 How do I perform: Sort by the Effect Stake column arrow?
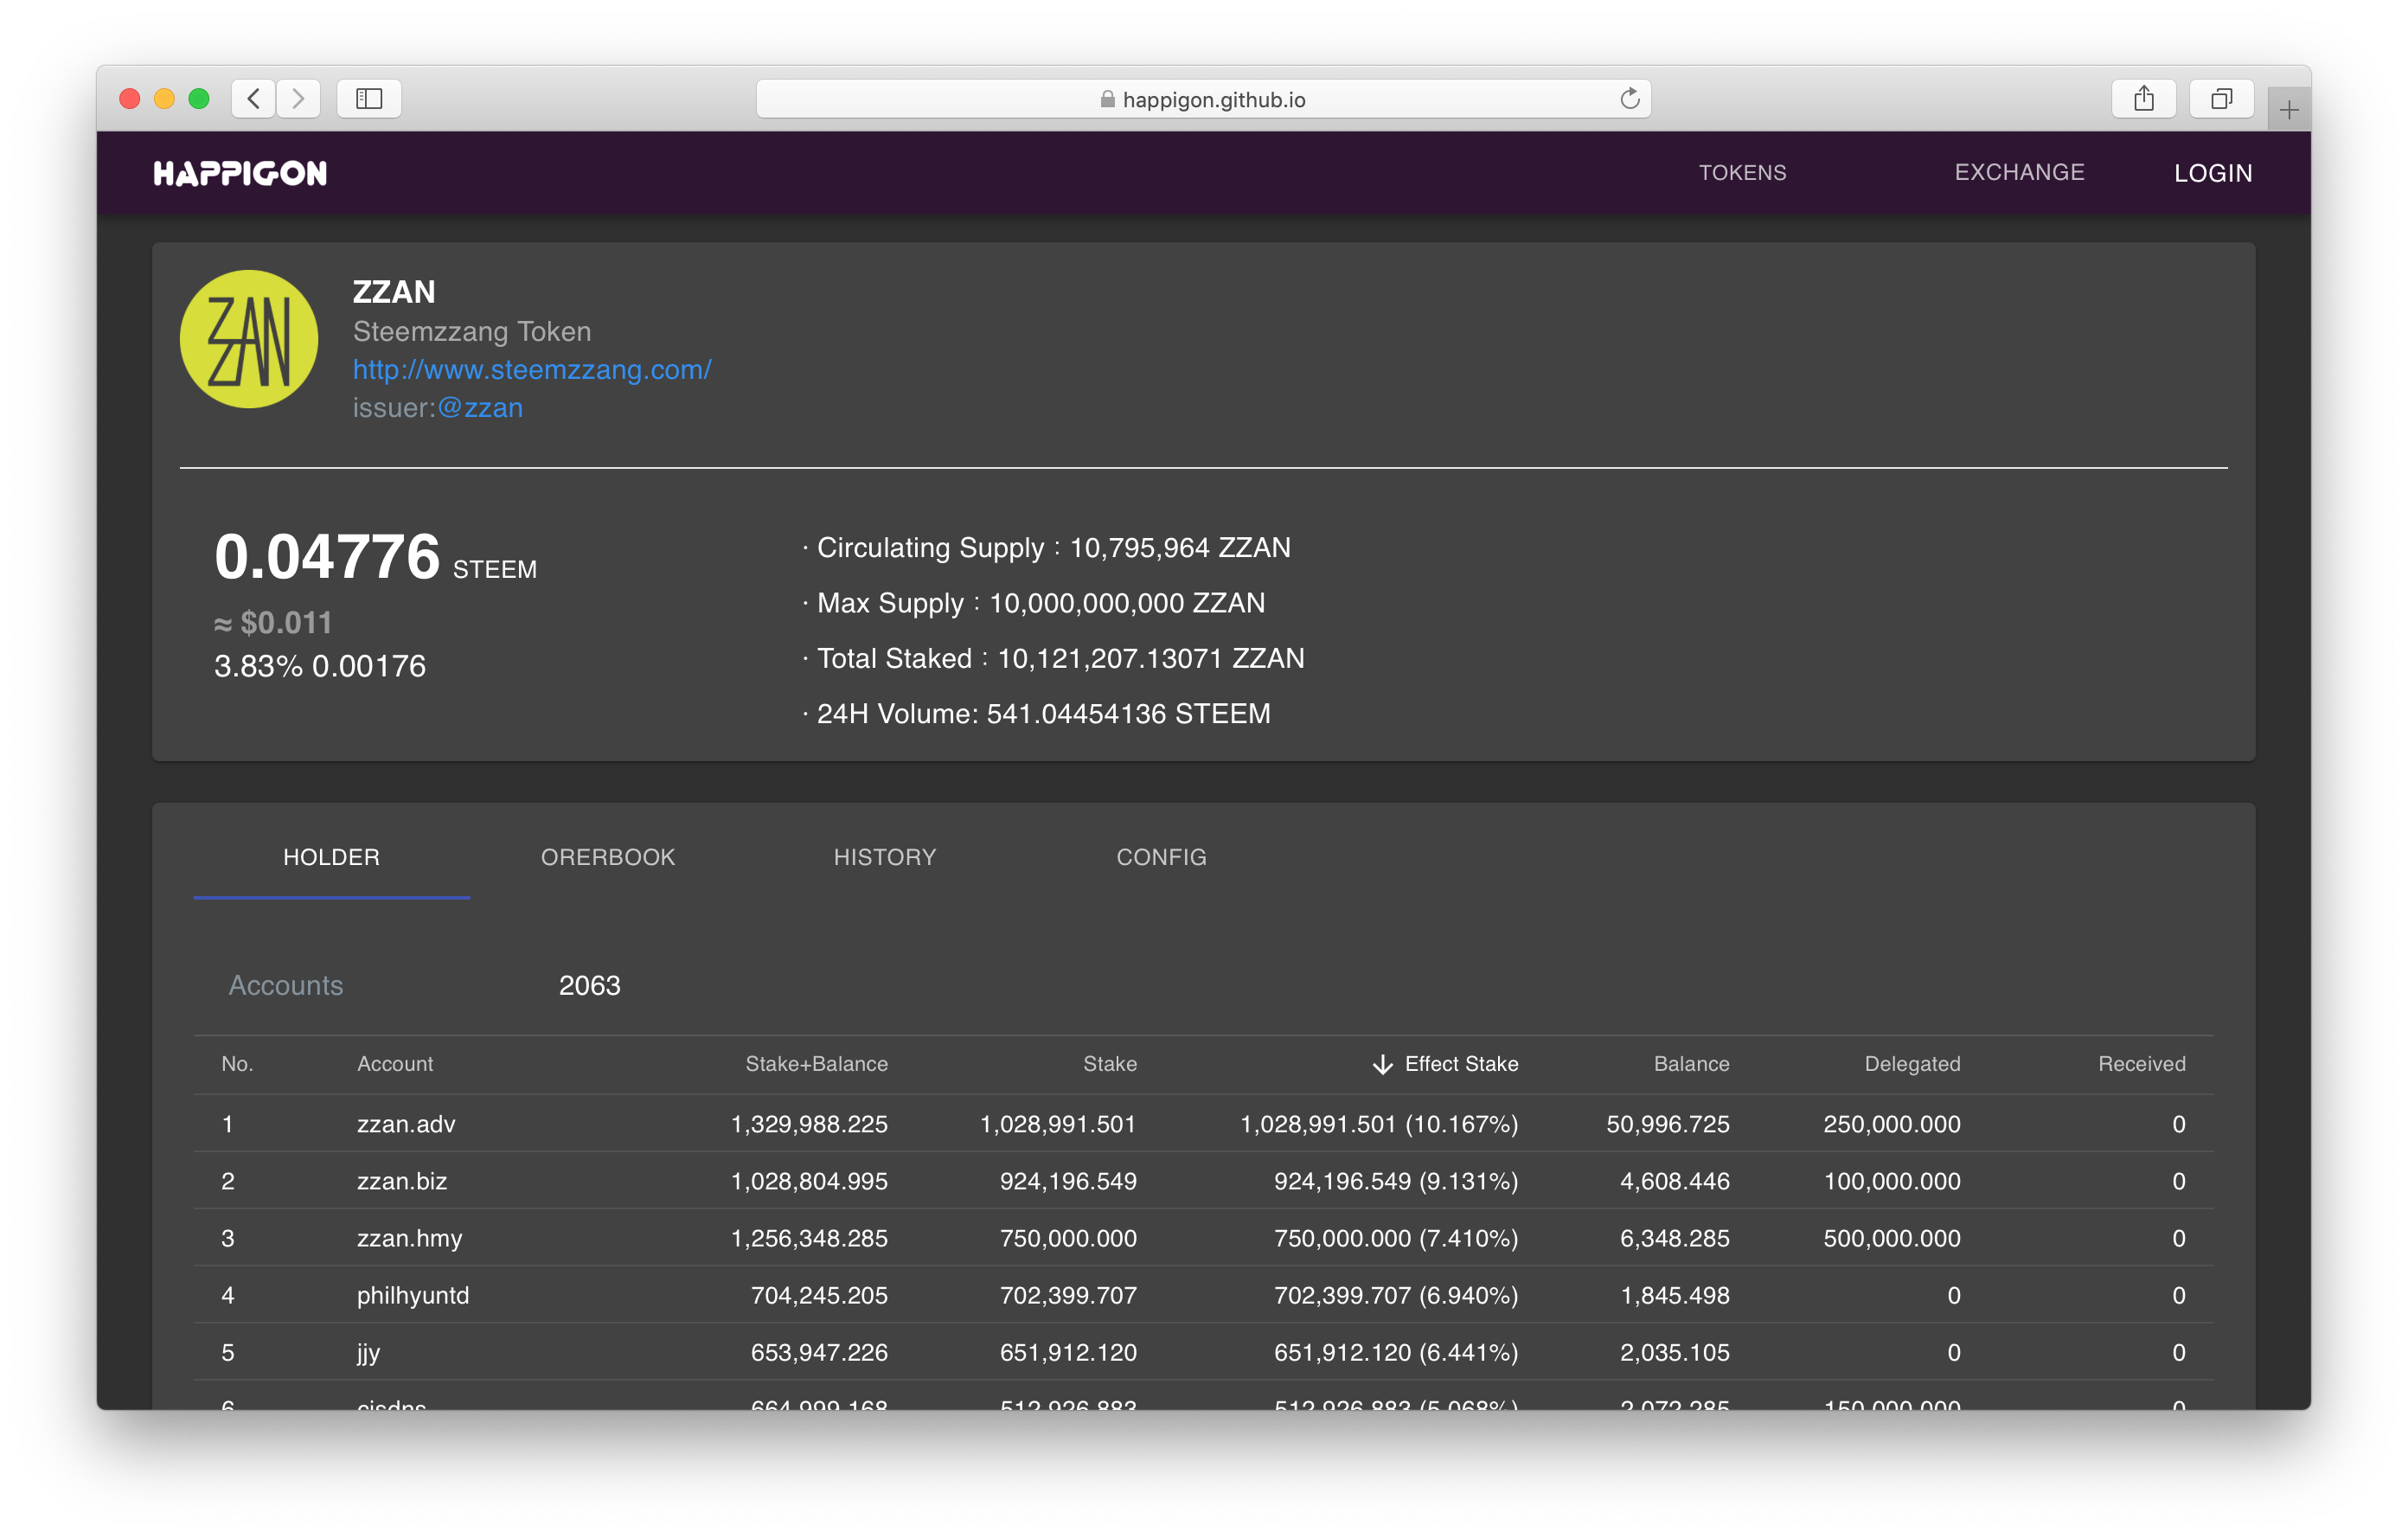pos(1382,1064)
